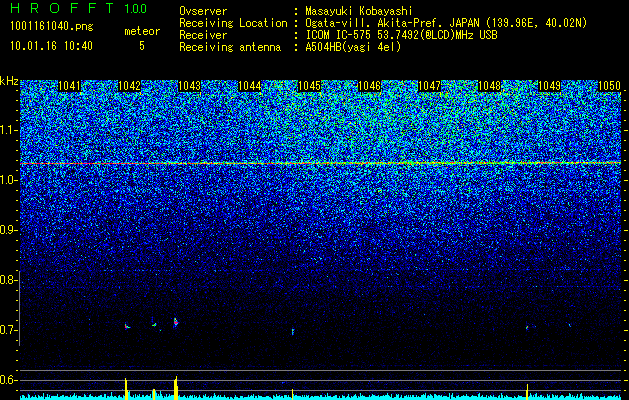Click the 1048 time marker
Viewport: 629px width, 400px height.
point(490,86)
